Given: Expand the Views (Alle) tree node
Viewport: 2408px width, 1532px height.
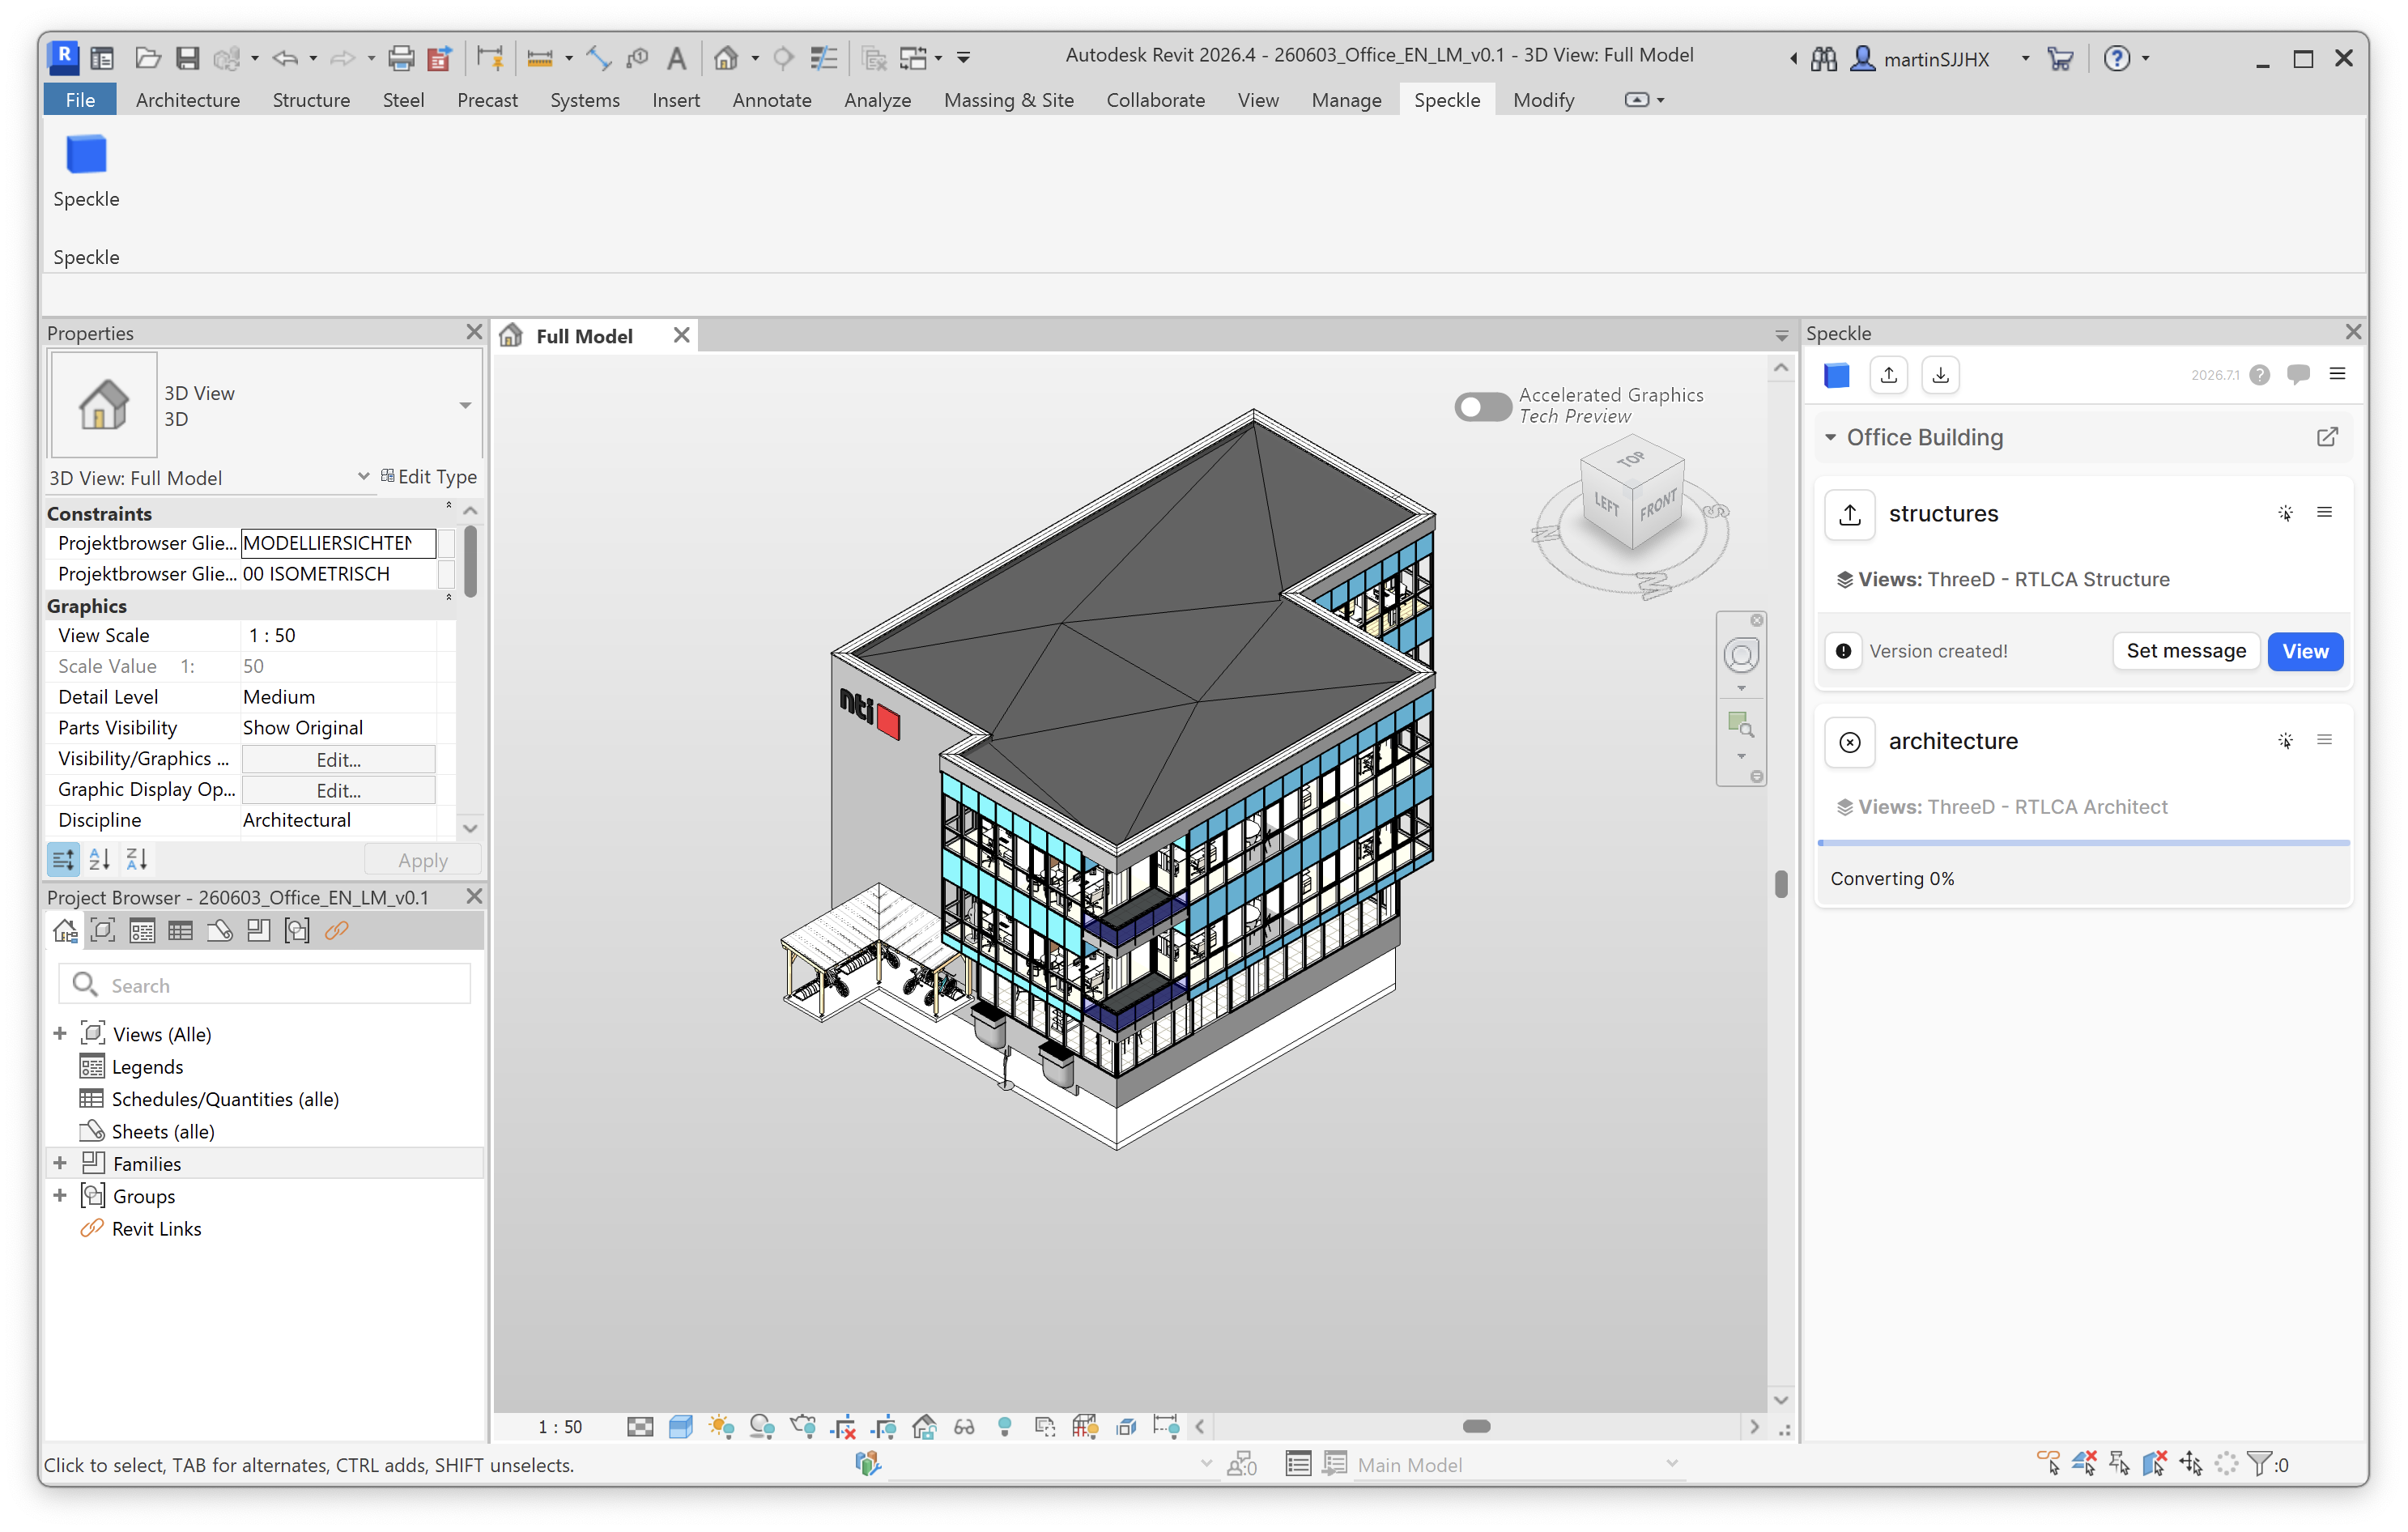Looking at the screenshot, I should coord(60,1034).
